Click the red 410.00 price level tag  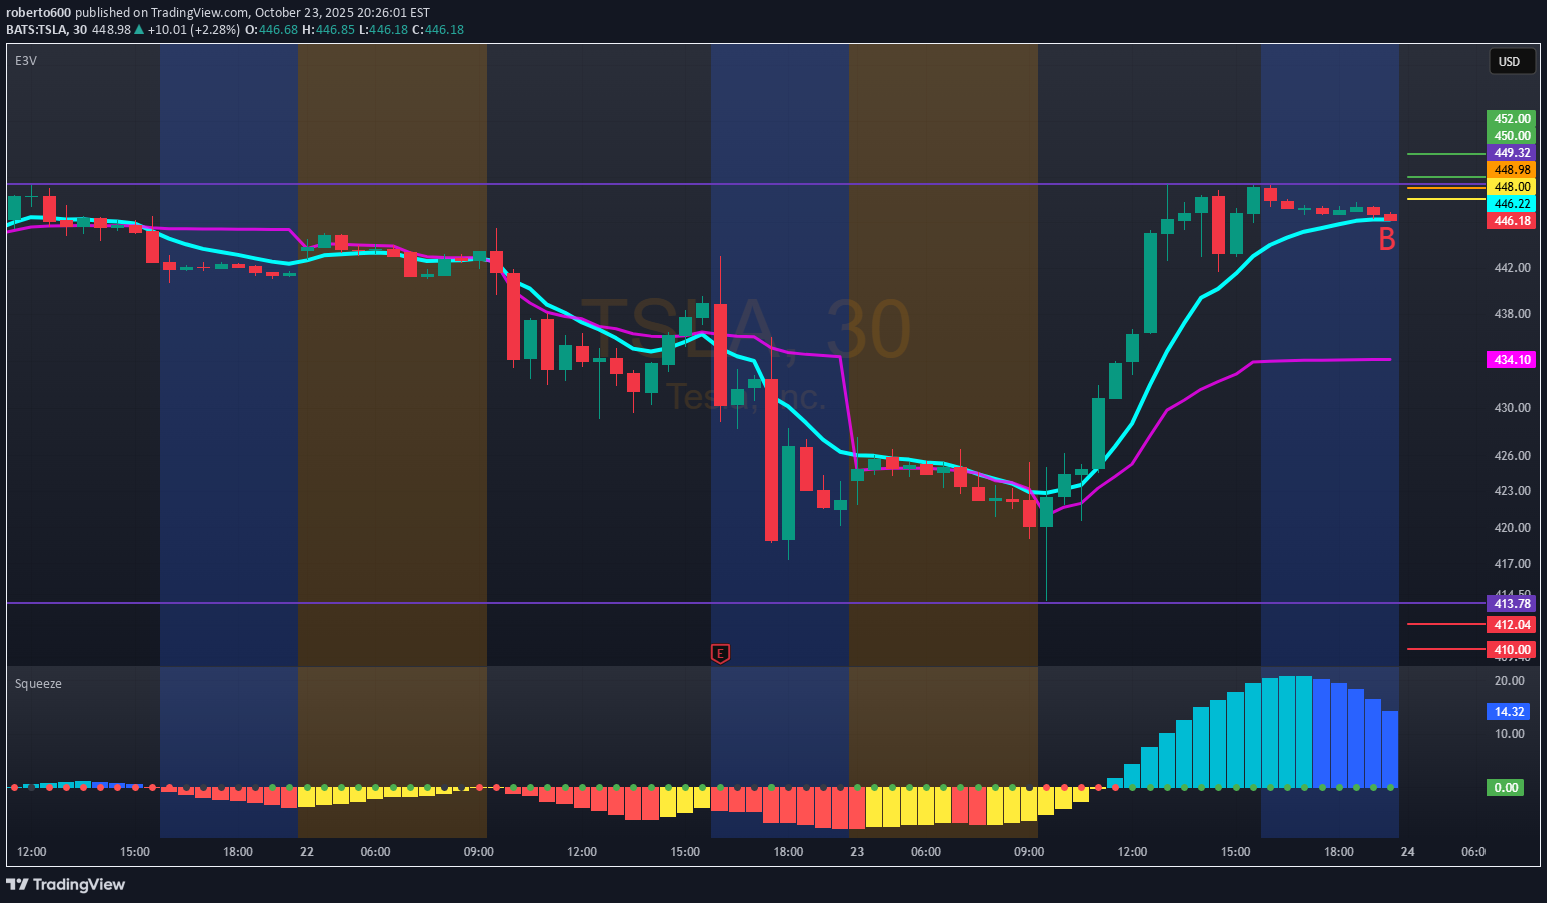[x=1511, y=650]
